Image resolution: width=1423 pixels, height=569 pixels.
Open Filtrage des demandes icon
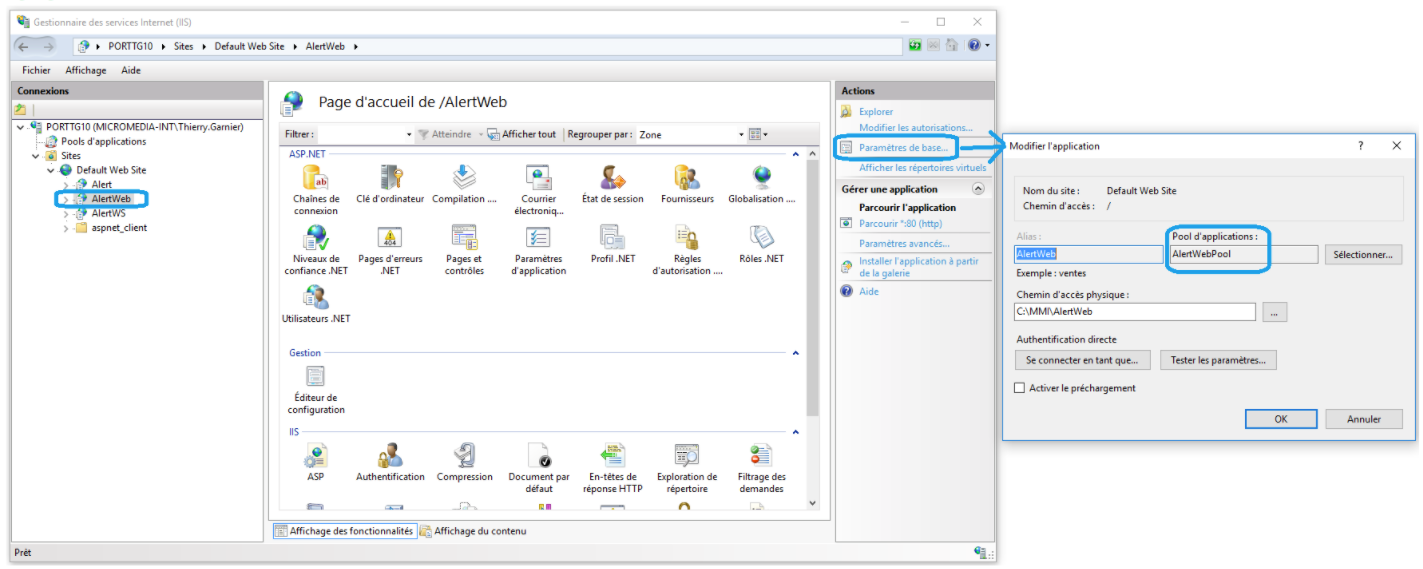coord(761,457)
